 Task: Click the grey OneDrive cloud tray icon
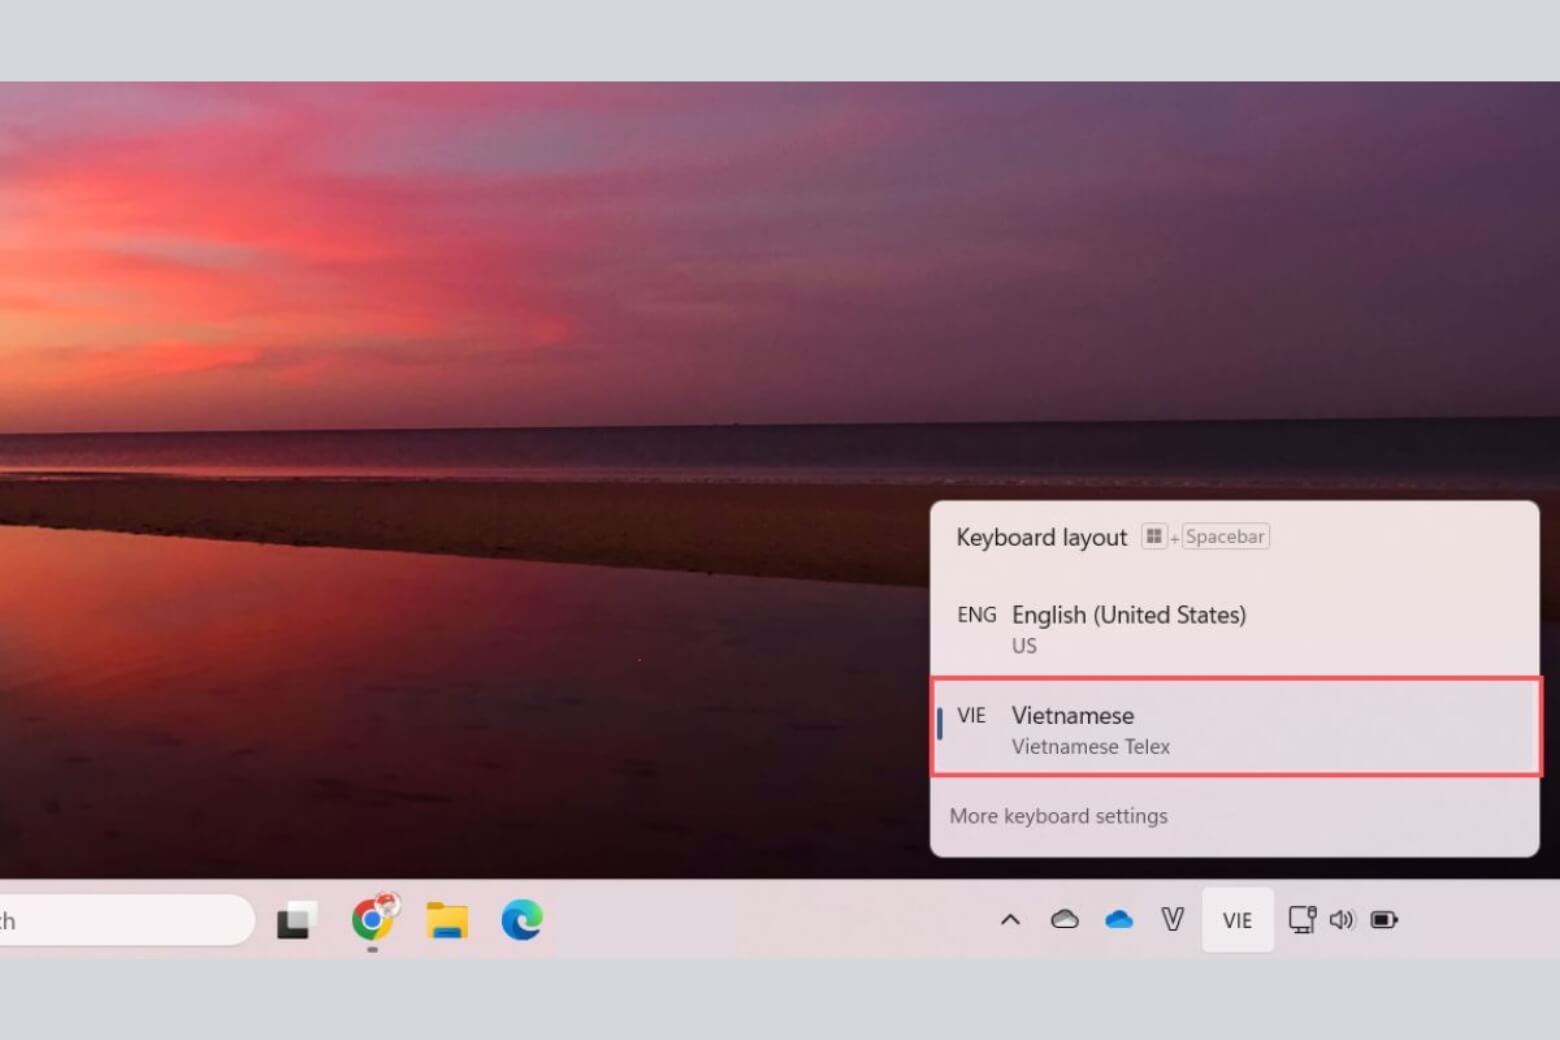(x=1064, y=919)
